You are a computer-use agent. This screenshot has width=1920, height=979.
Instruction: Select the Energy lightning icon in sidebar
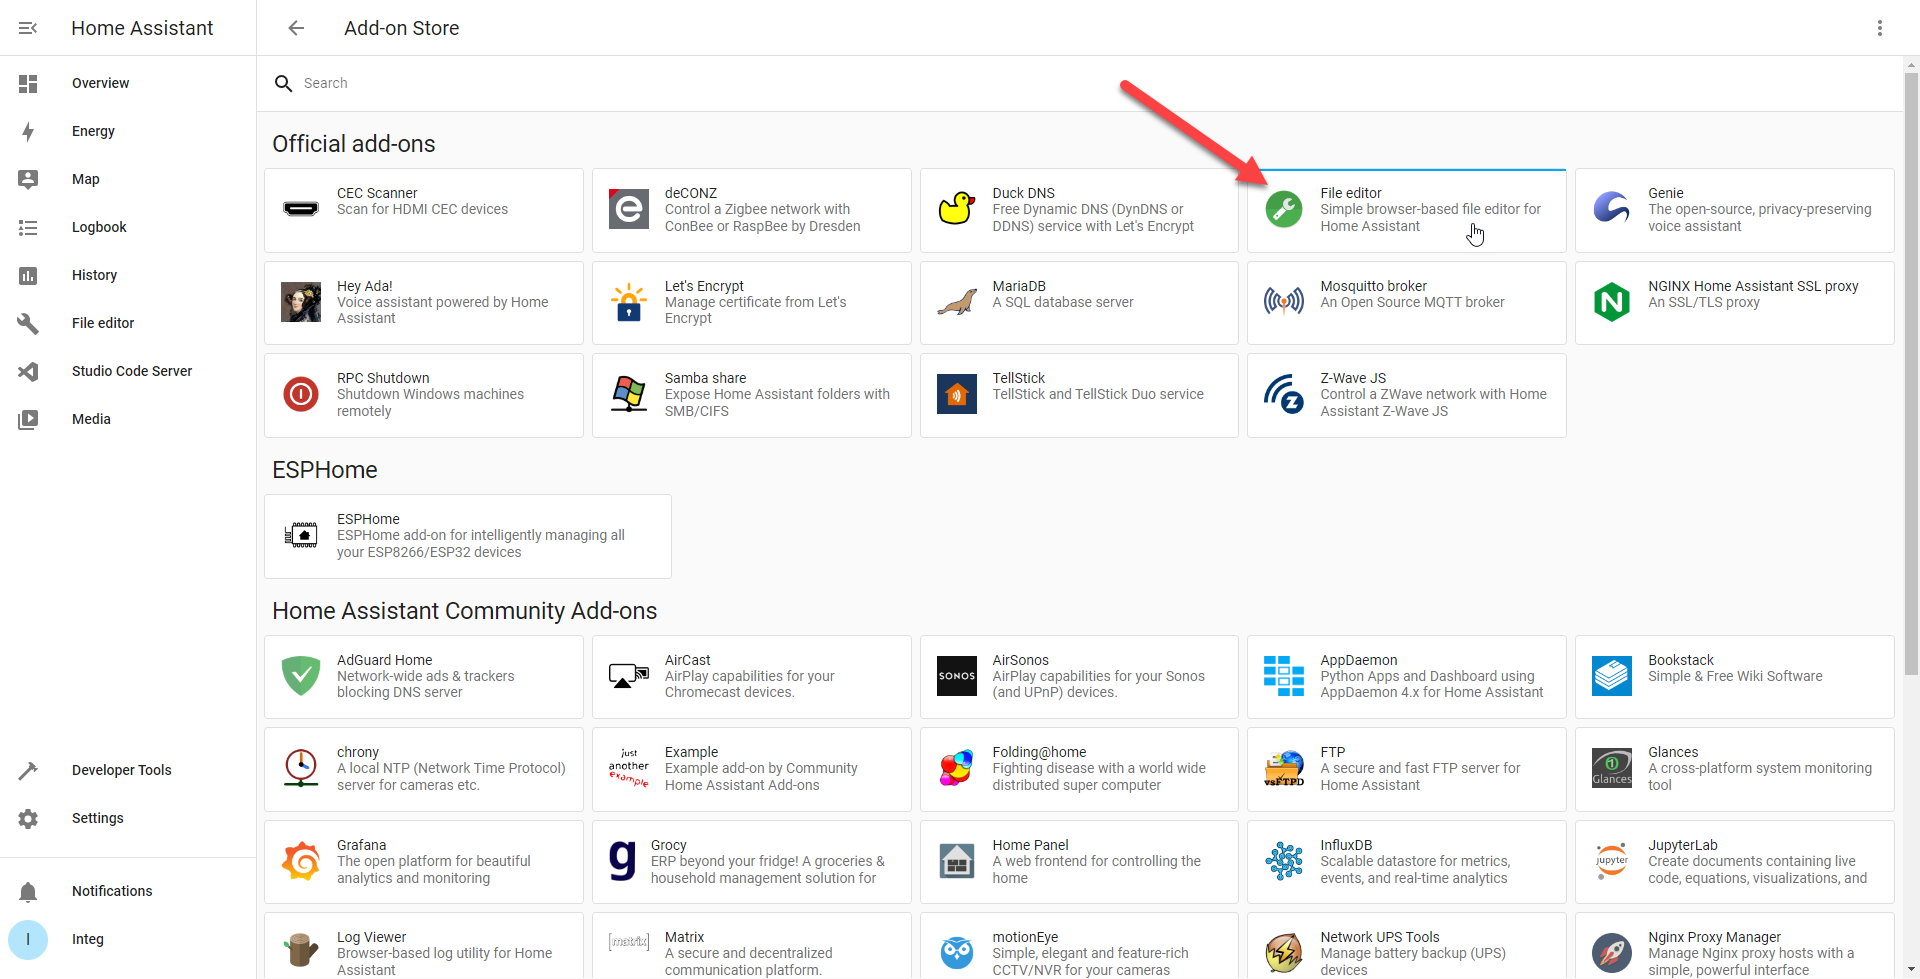tap(28, 131)
